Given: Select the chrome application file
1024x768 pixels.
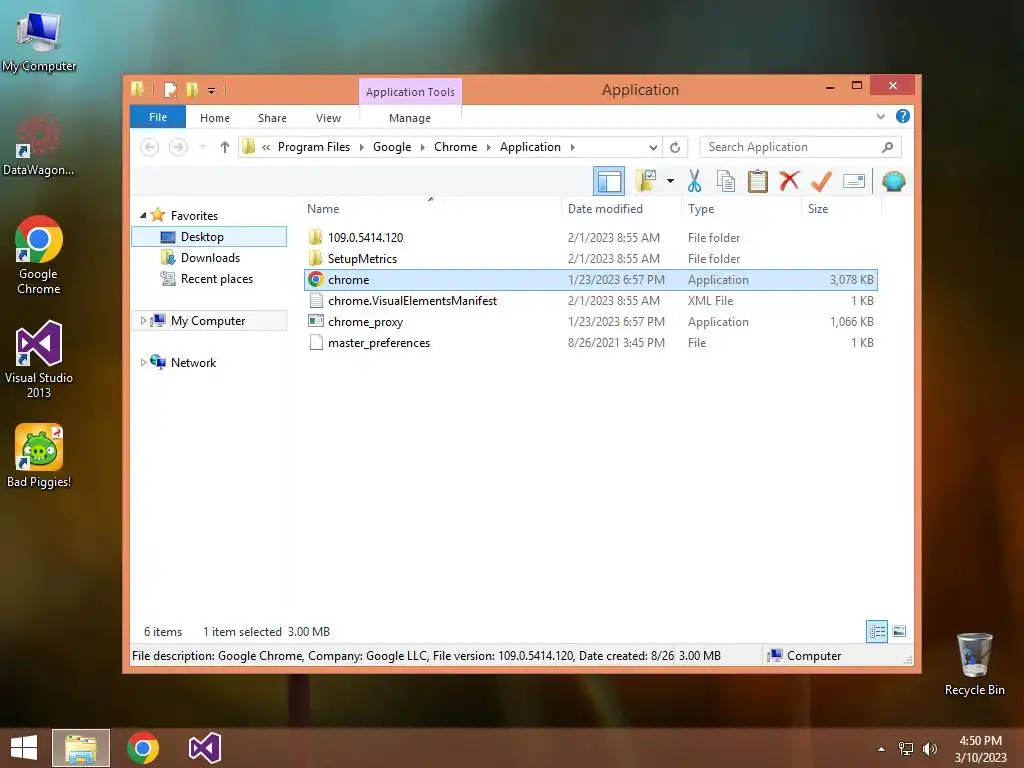Looking at the screenshot, I should pos(591,280).
